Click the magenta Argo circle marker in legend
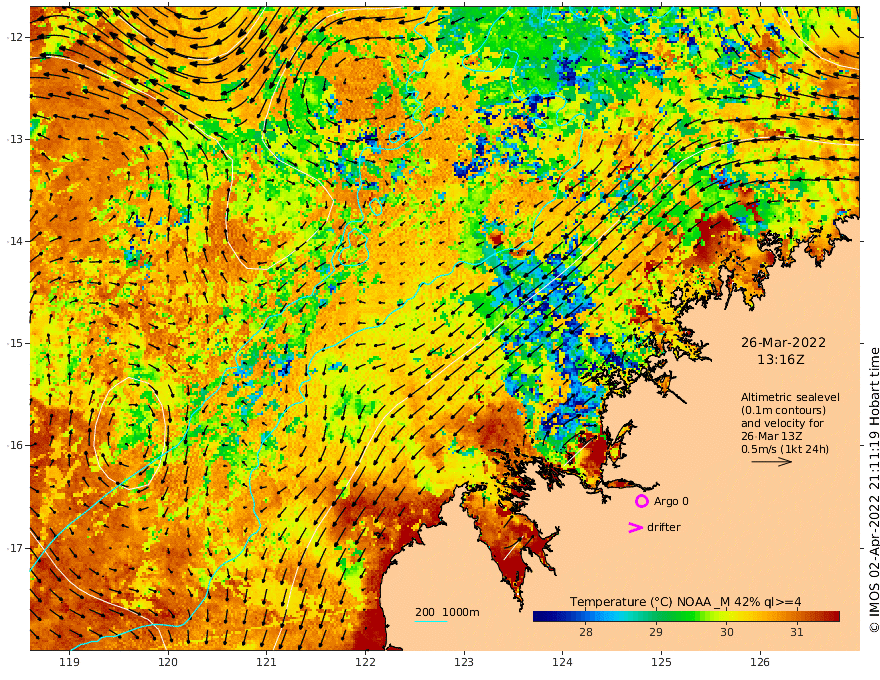The height and width of the screenshot is (680, 880). tap(641, 501)
